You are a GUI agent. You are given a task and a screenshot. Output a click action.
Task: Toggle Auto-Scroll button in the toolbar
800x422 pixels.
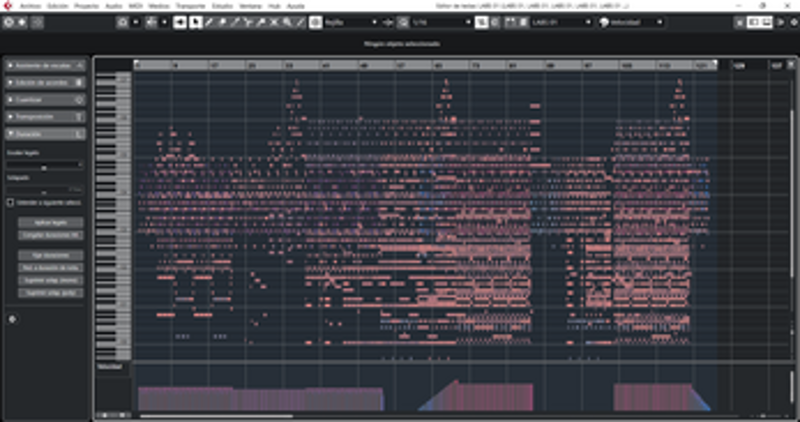click(x=152, y=21)
